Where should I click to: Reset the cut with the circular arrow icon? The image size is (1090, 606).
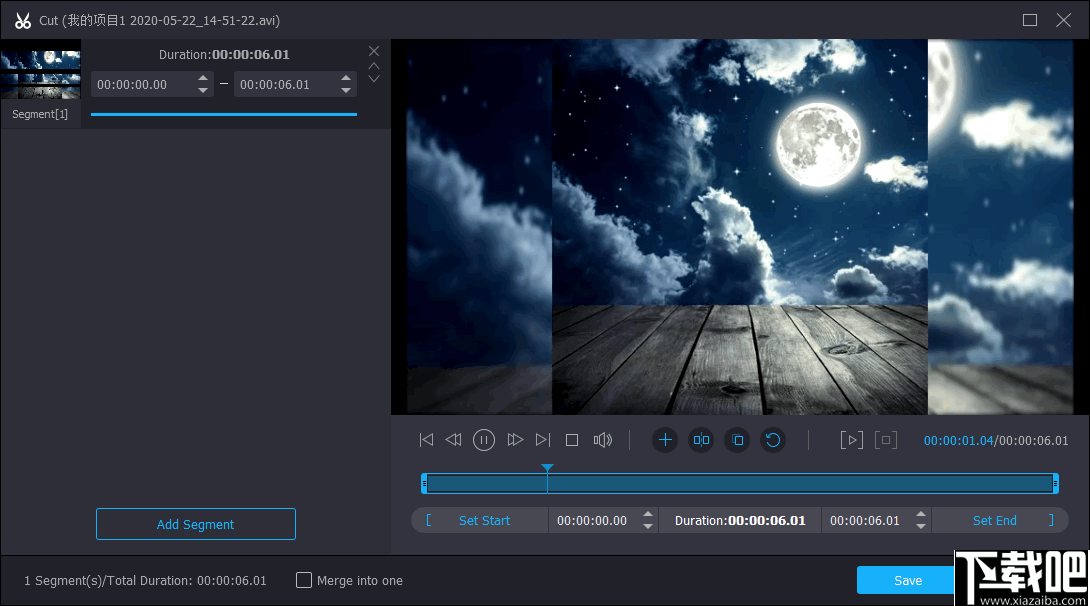click(x=772, y=440)
